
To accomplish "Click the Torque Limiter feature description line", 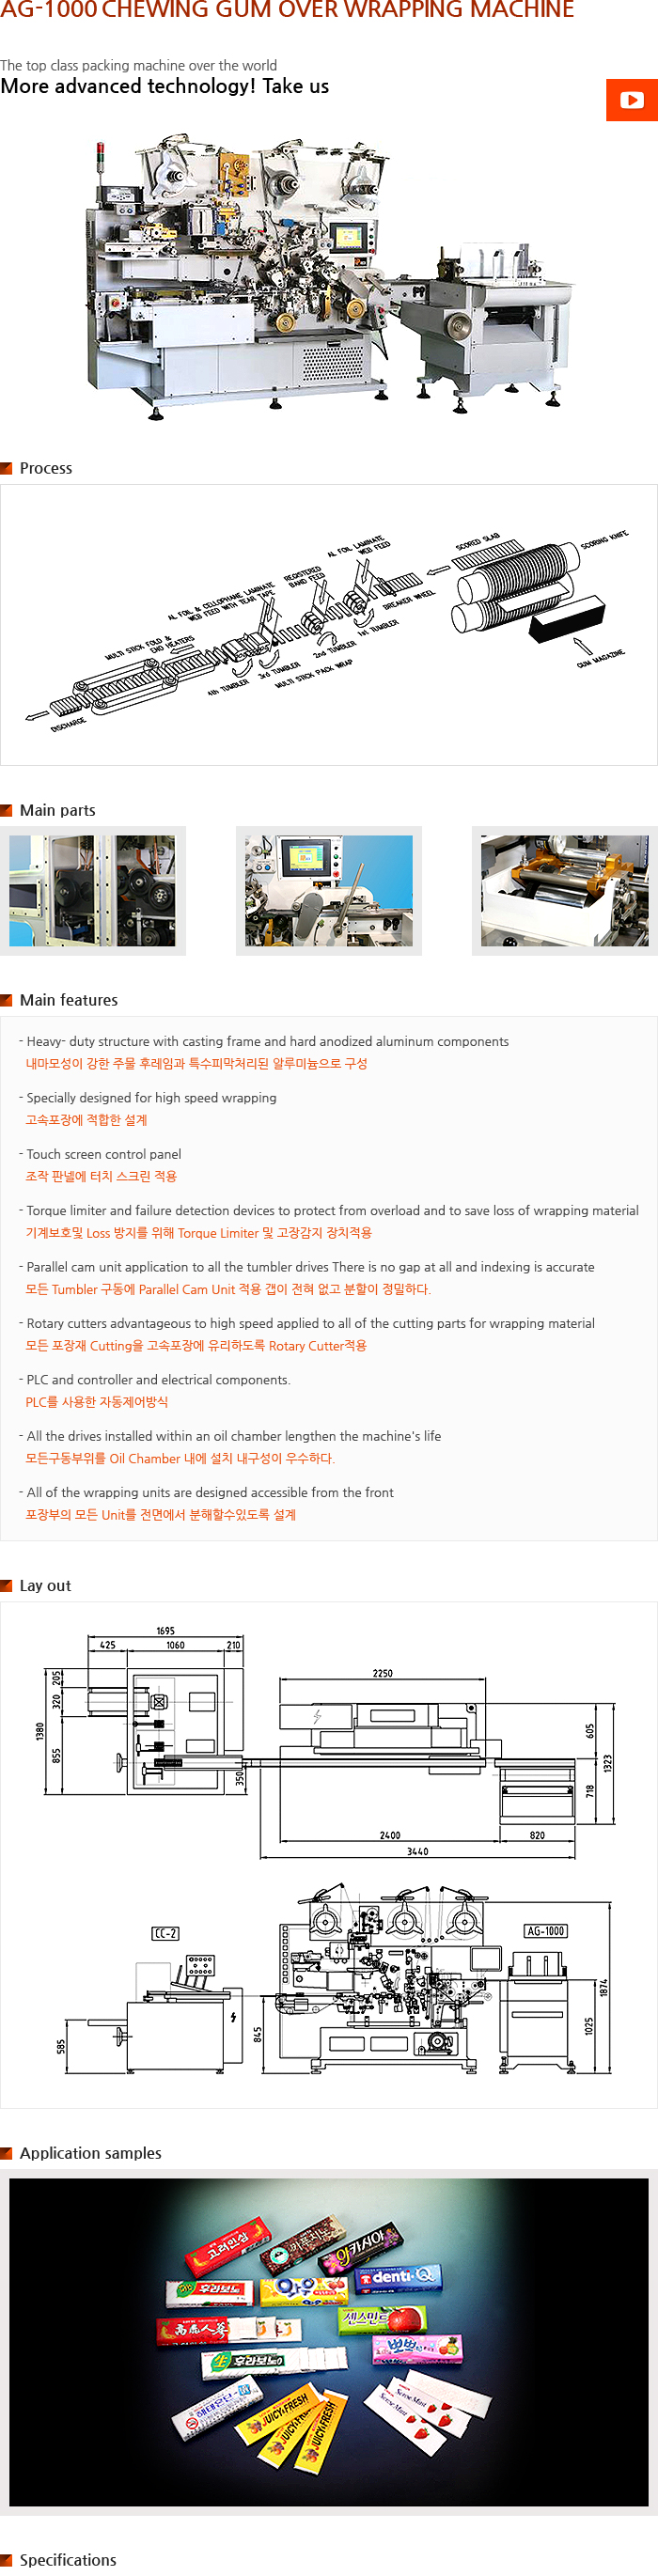I will click(332, 1210).
